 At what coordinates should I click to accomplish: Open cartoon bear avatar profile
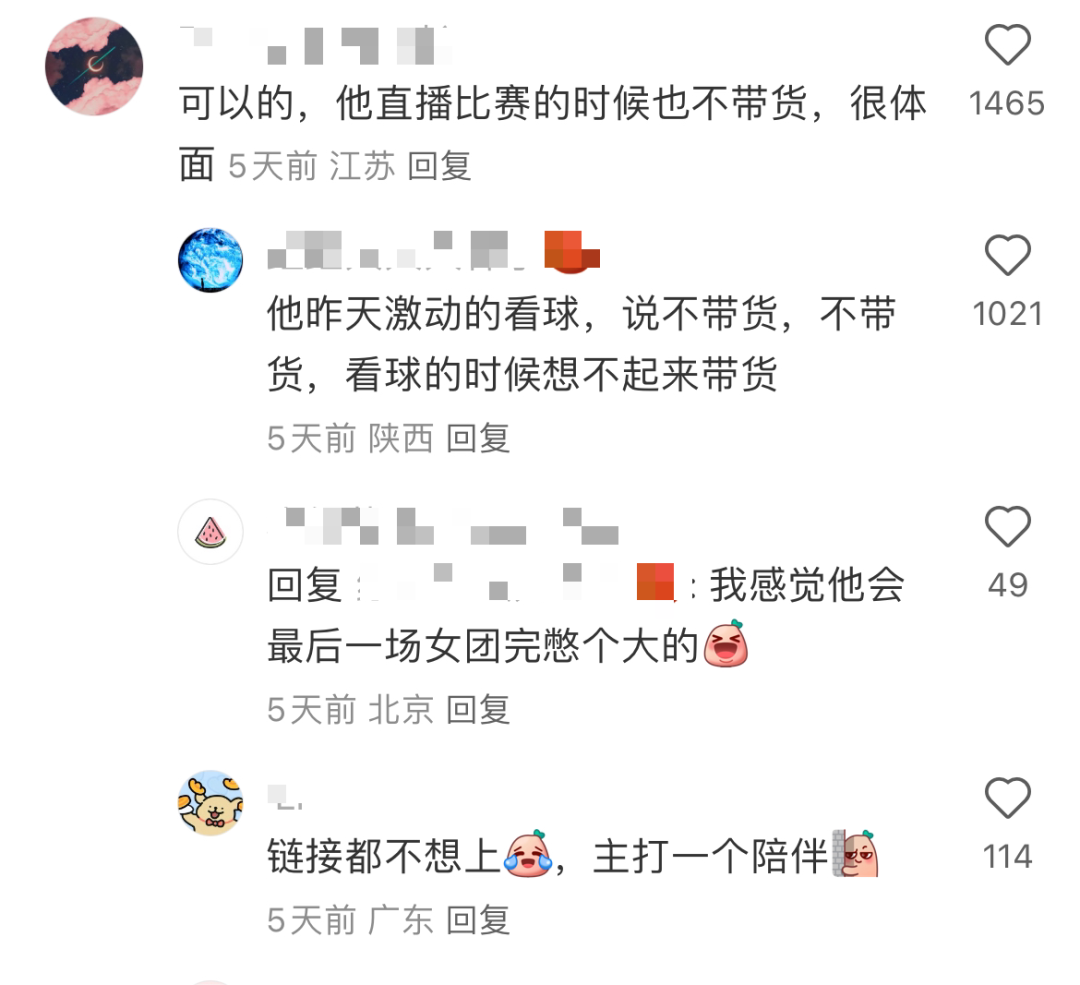[211, 803]
